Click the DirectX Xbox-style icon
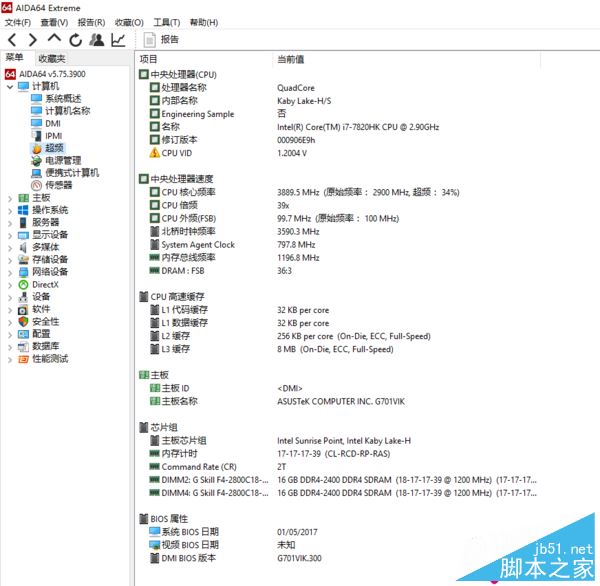600x586 pixels. tap(23, 285)
